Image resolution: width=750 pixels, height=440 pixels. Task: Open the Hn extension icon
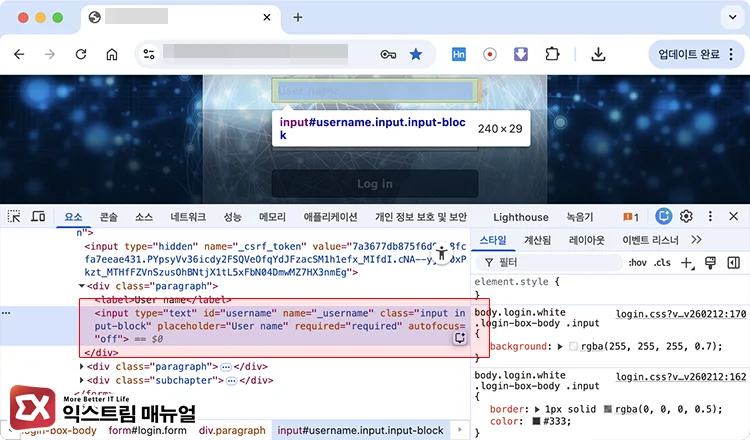459,55
